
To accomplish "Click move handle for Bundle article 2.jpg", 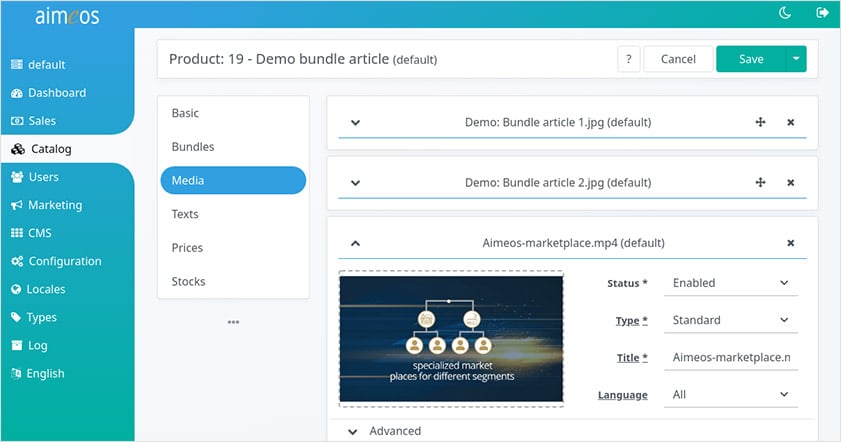I will click(x=761, y=182).
